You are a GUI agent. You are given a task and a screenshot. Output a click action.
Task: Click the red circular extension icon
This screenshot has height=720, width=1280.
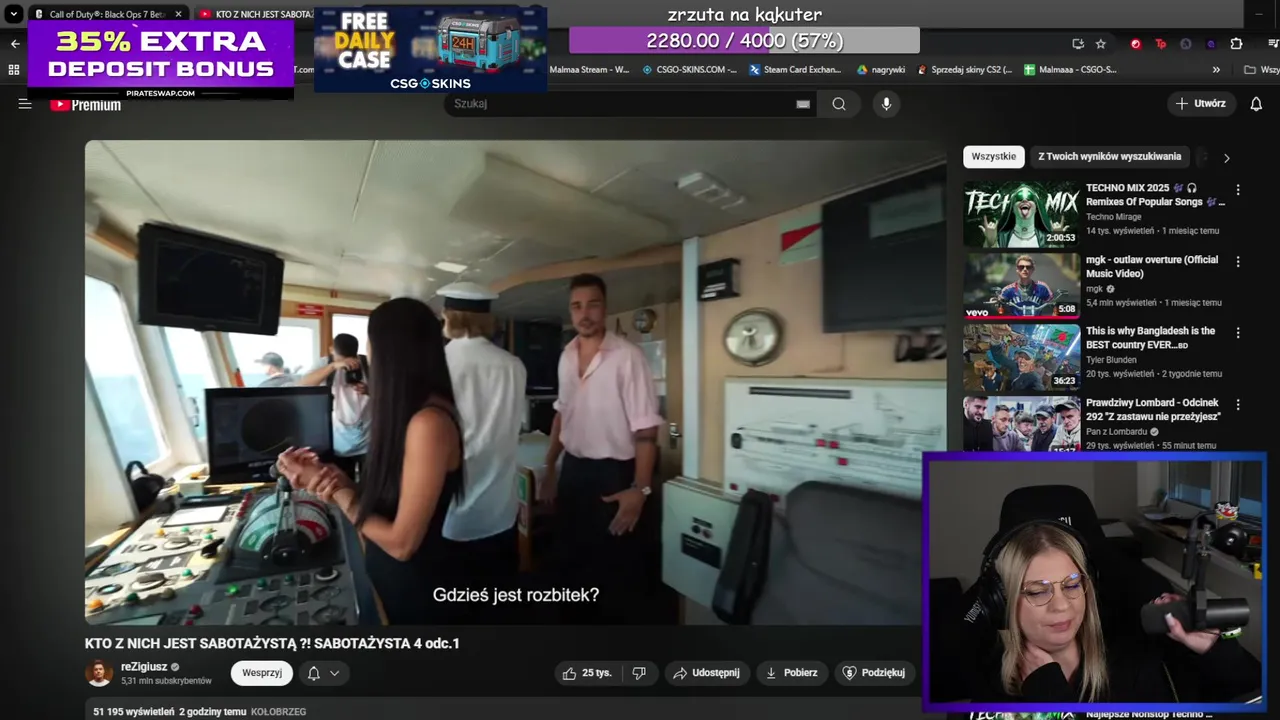(x=1135, y=44)
